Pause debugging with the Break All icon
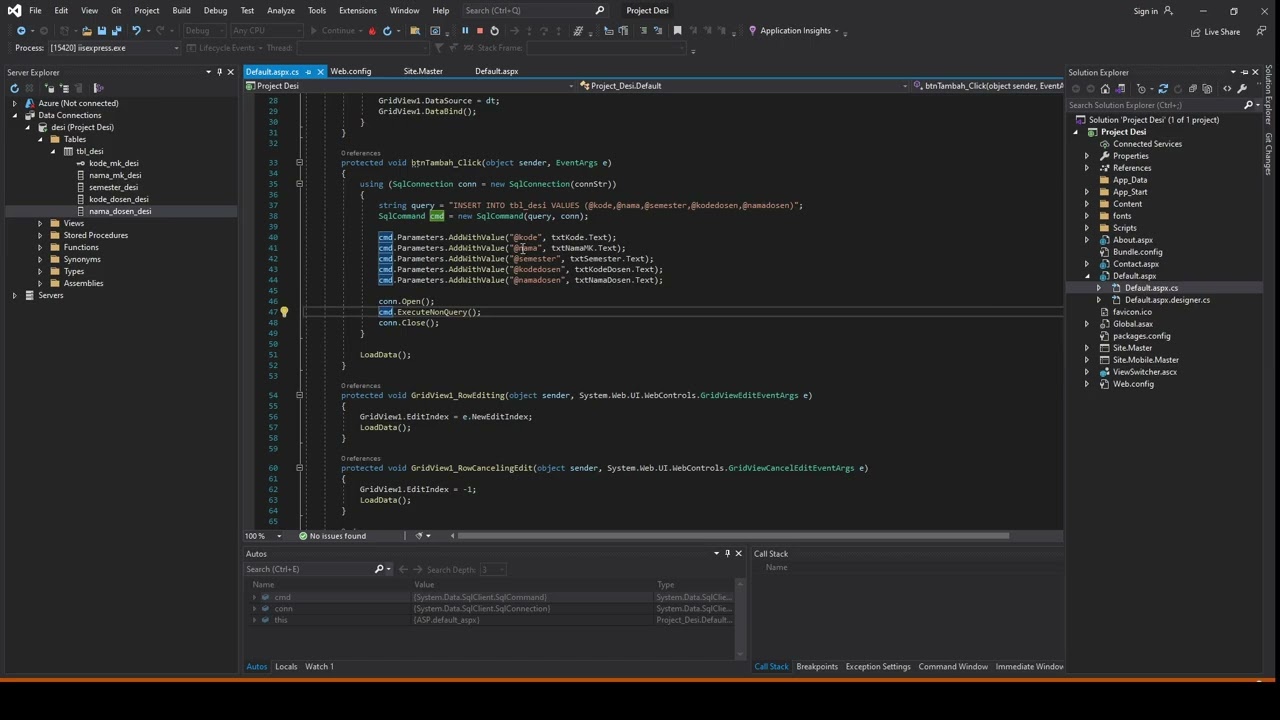 (x=465, y=31)
